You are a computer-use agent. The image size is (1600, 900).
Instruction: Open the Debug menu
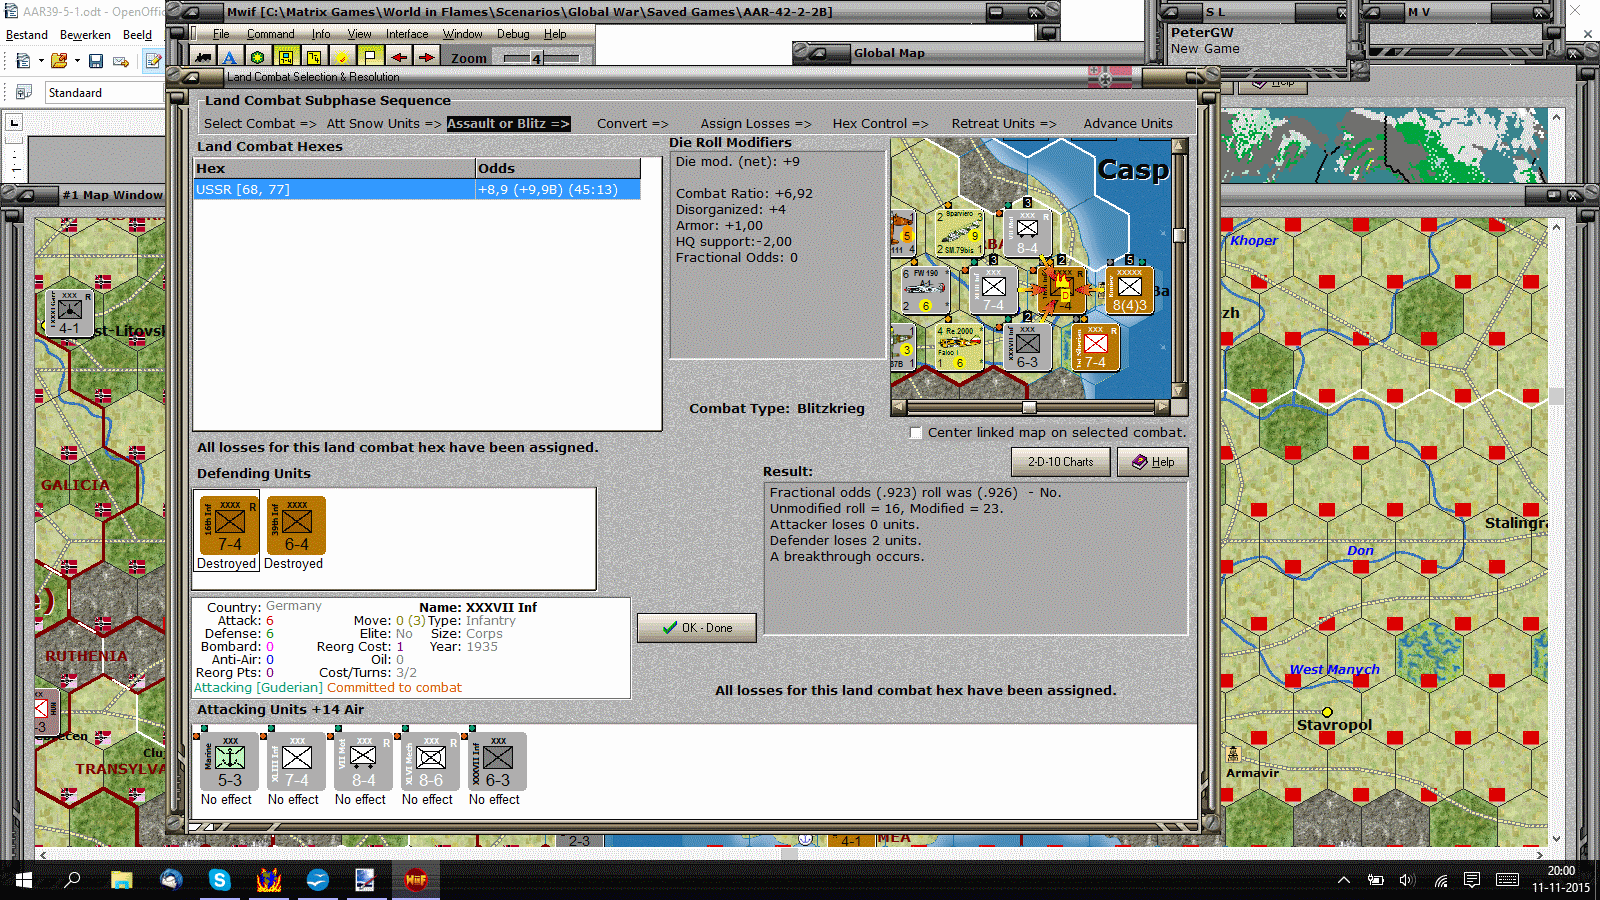tap(513, 34)
